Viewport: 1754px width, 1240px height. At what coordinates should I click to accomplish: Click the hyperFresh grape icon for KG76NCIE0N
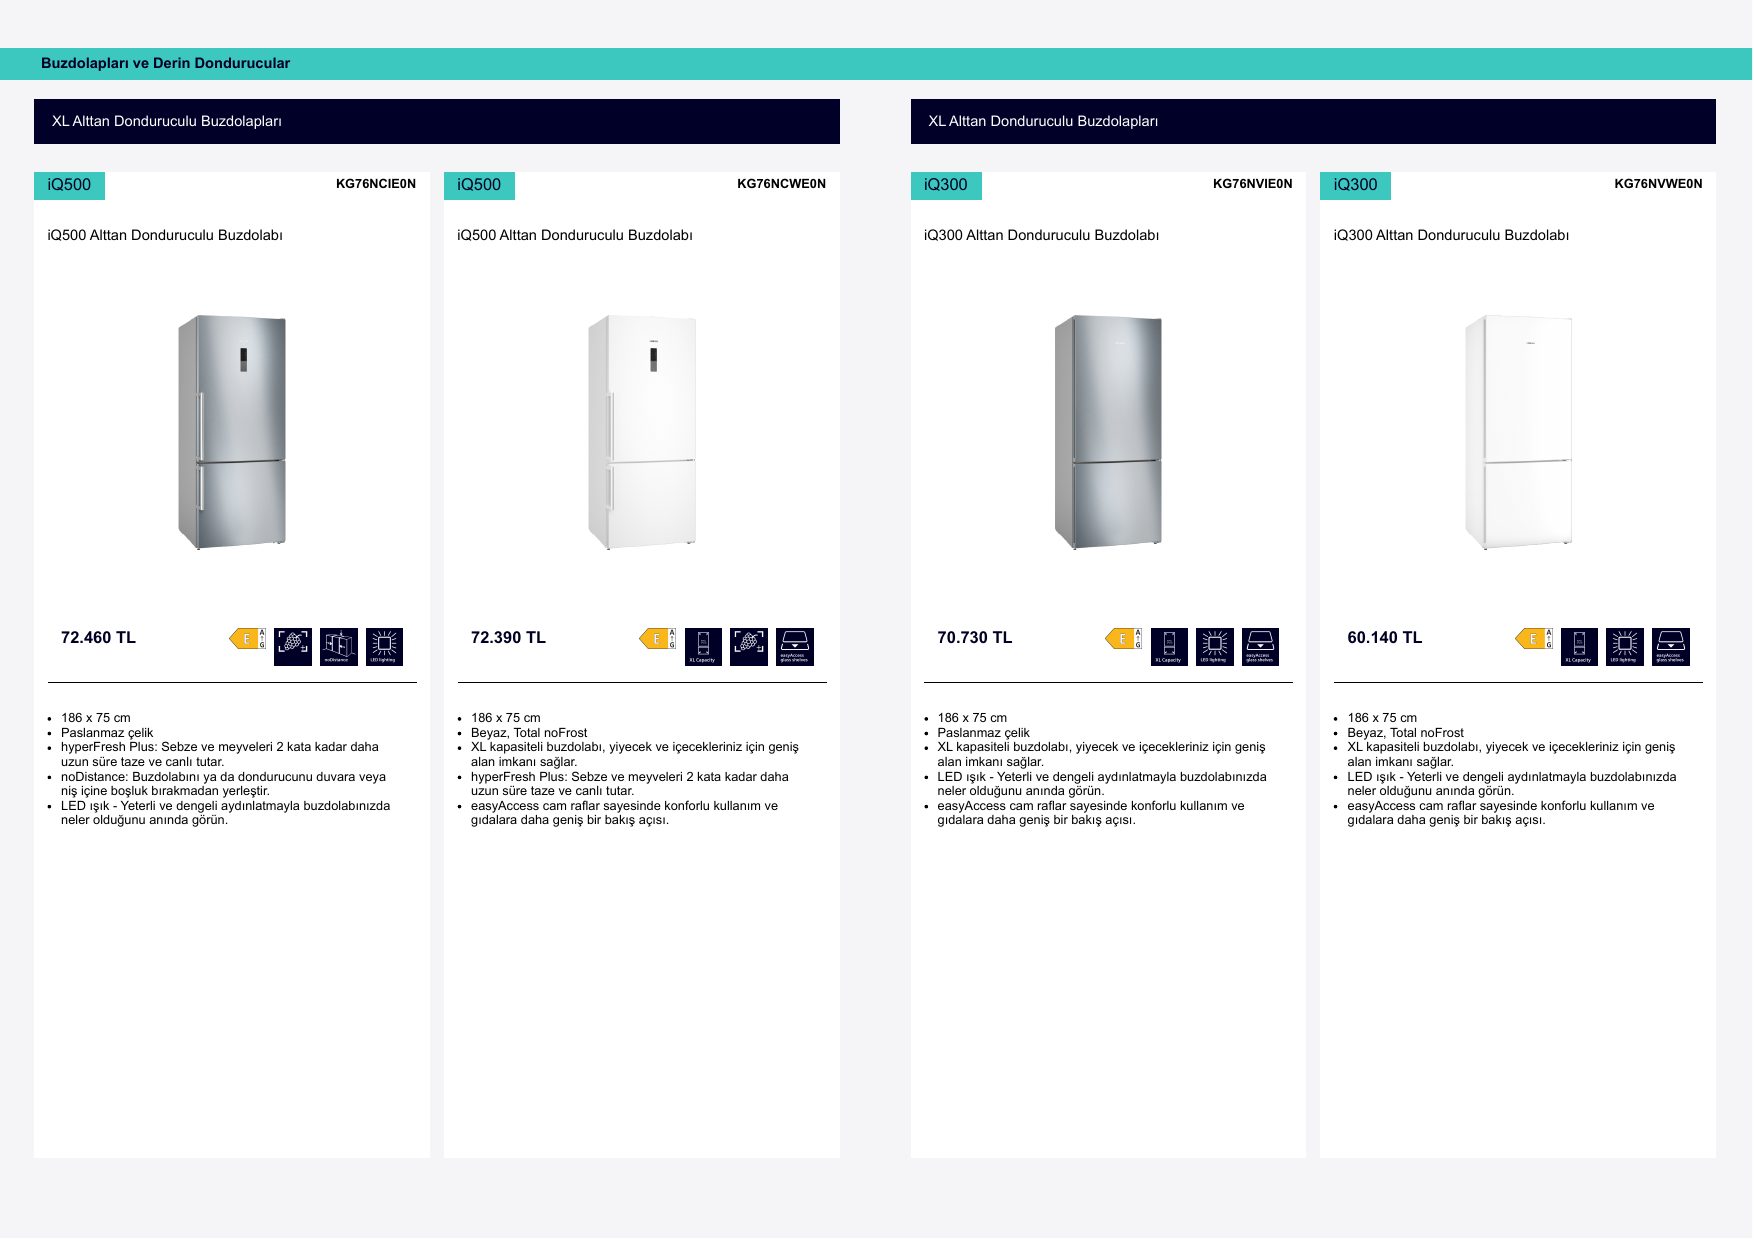[x=293, y=647]
